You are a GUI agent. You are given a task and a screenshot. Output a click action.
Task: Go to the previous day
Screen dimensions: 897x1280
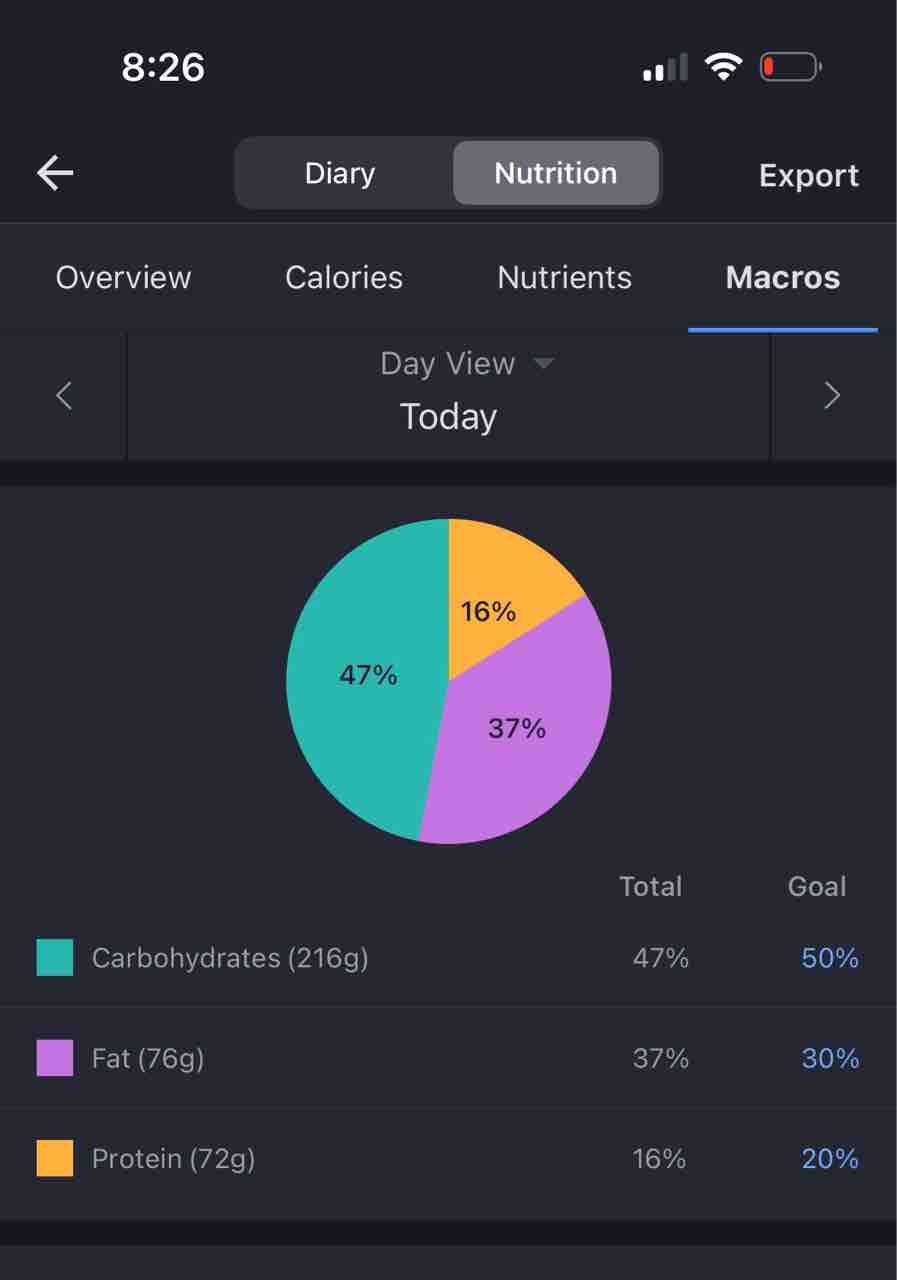[x=64, y=396]
